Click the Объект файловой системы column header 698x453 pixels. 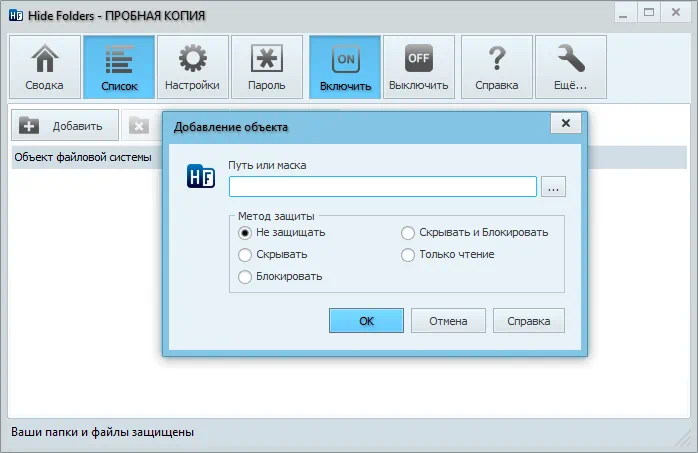83,157
